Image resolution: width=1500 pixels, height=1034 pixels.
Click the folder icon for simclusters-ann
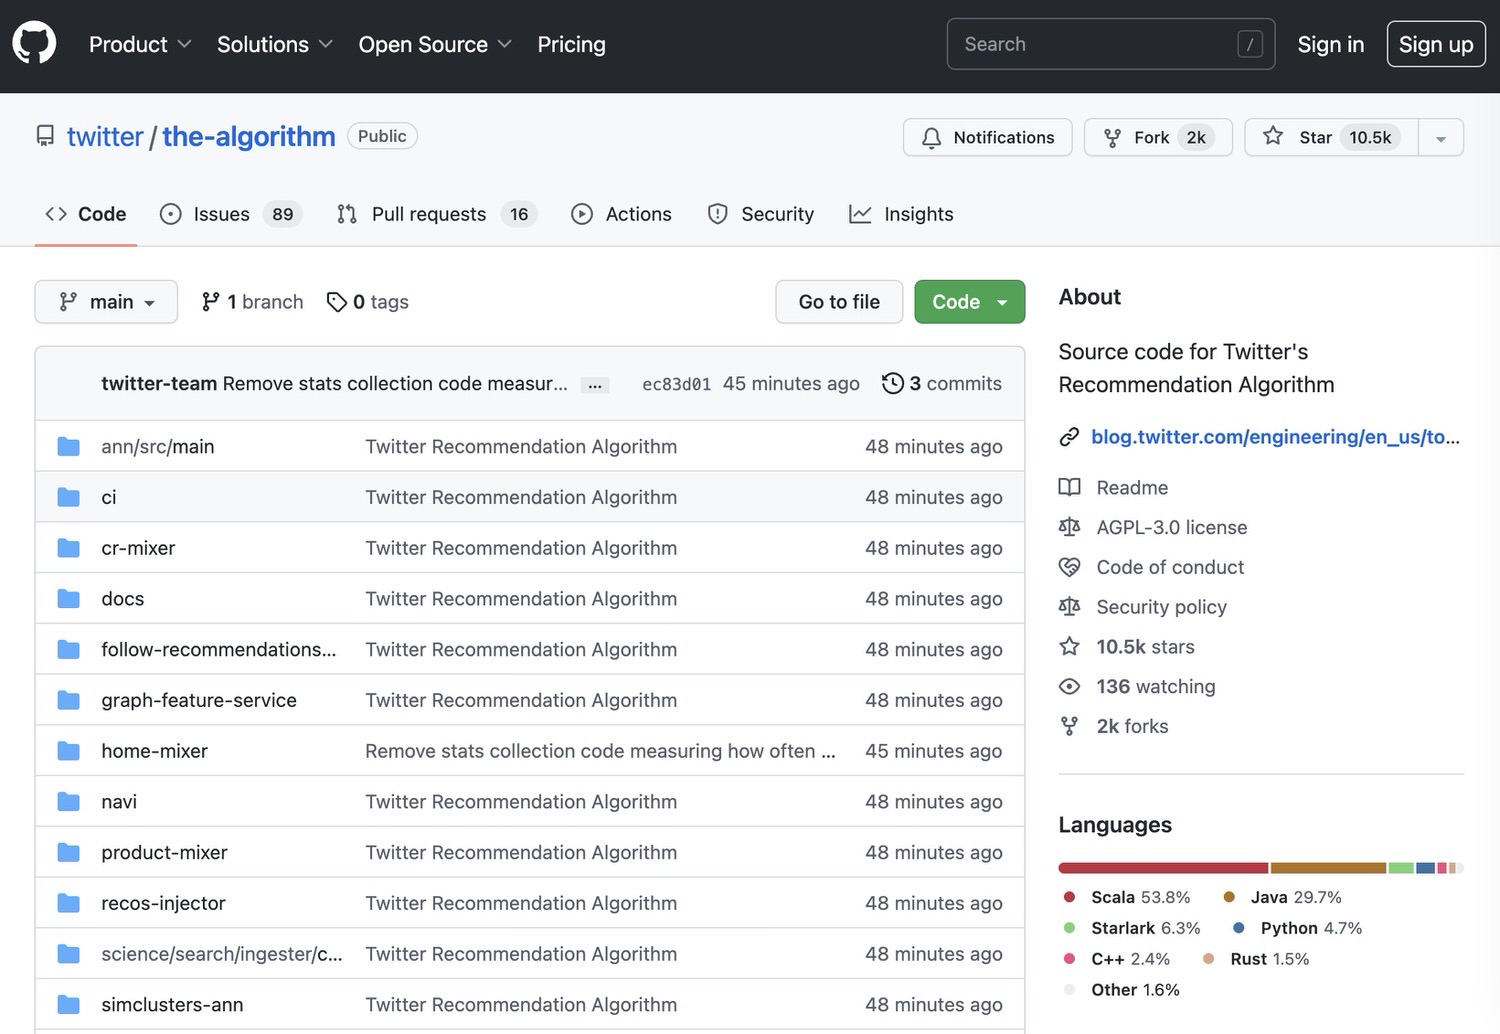coord(68,1005)
